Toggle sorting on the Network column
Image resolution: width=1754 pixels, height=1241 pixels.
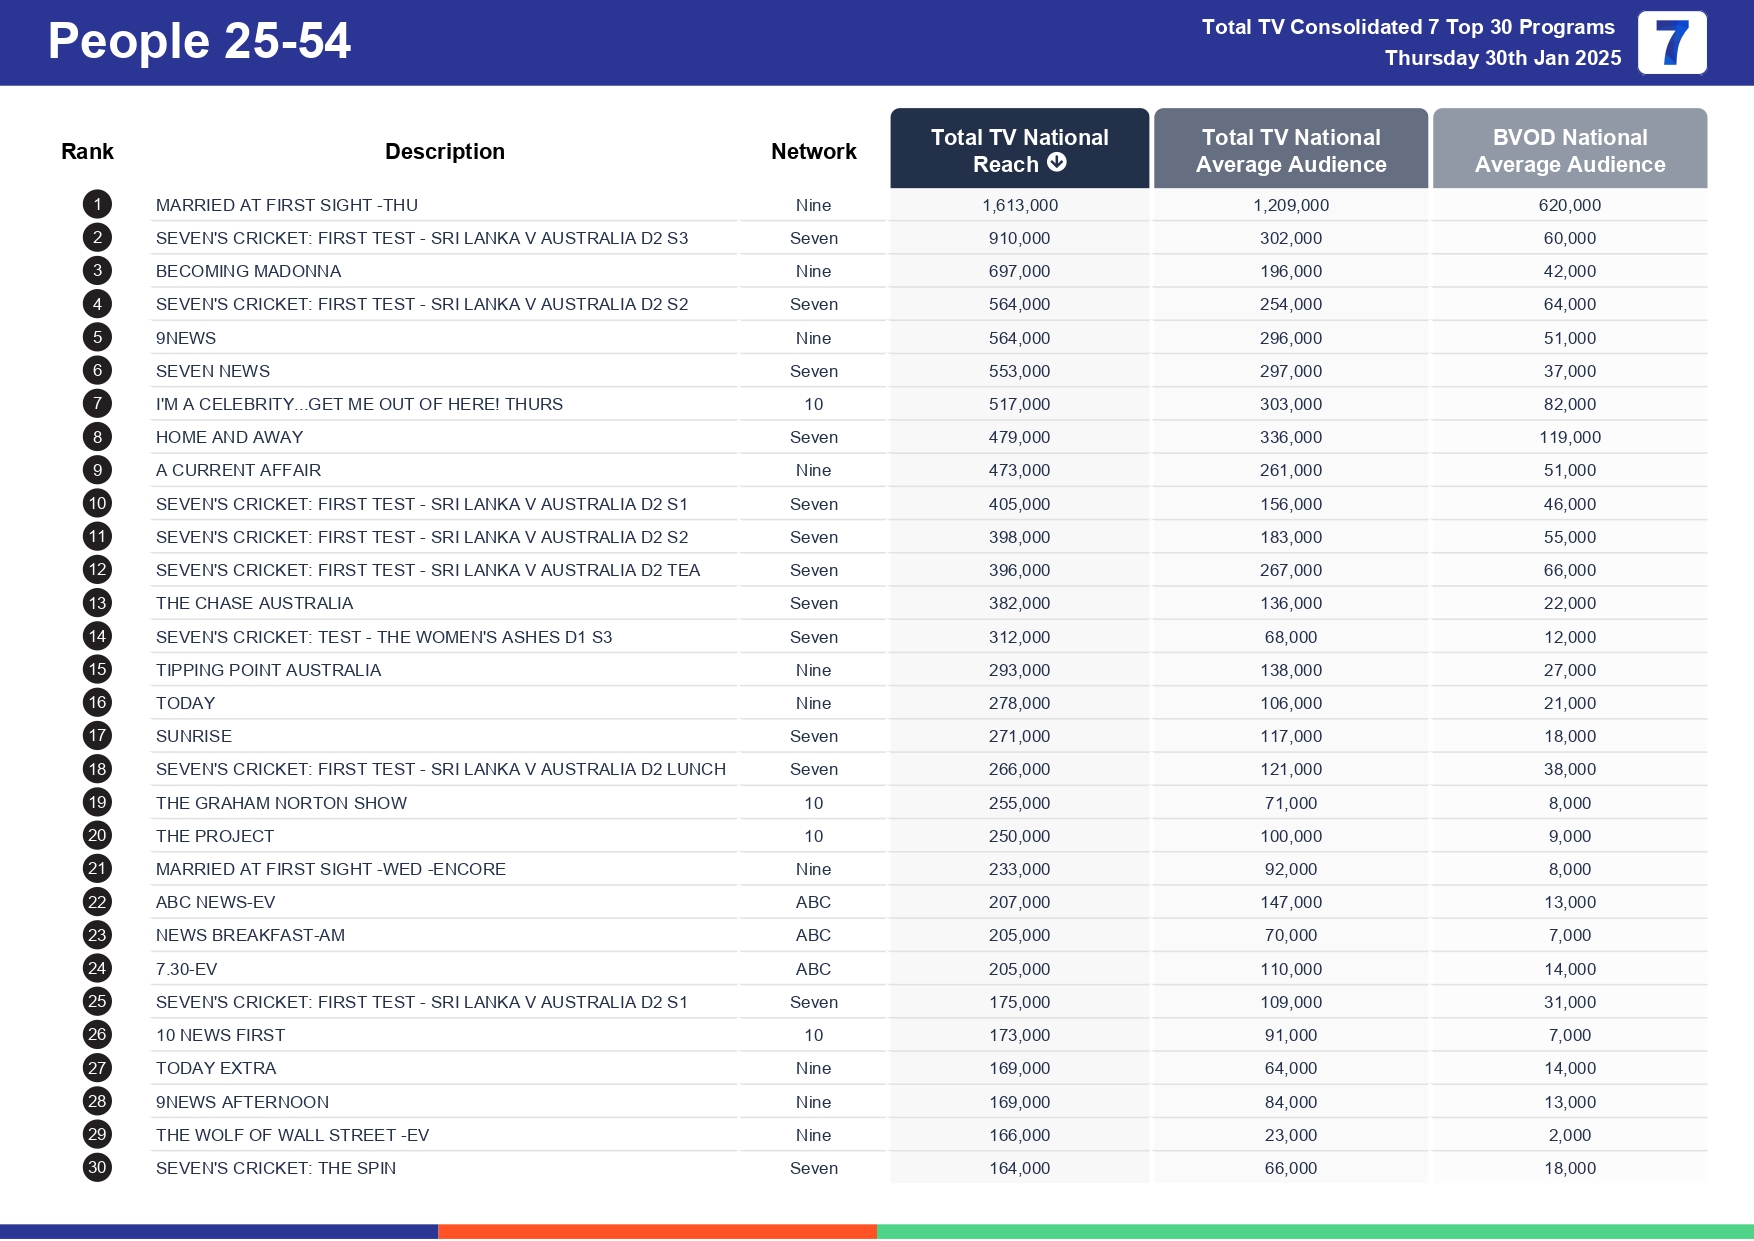[813, 150]
